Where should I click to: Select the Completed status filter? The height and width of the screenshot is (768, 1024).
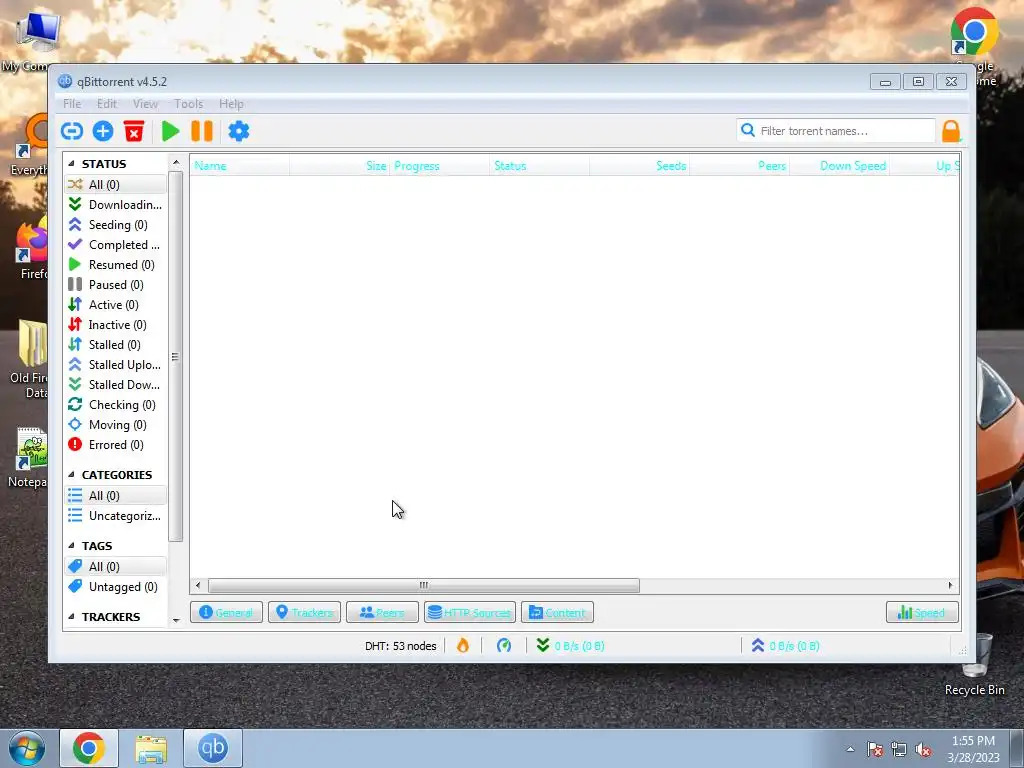[116, 245]
